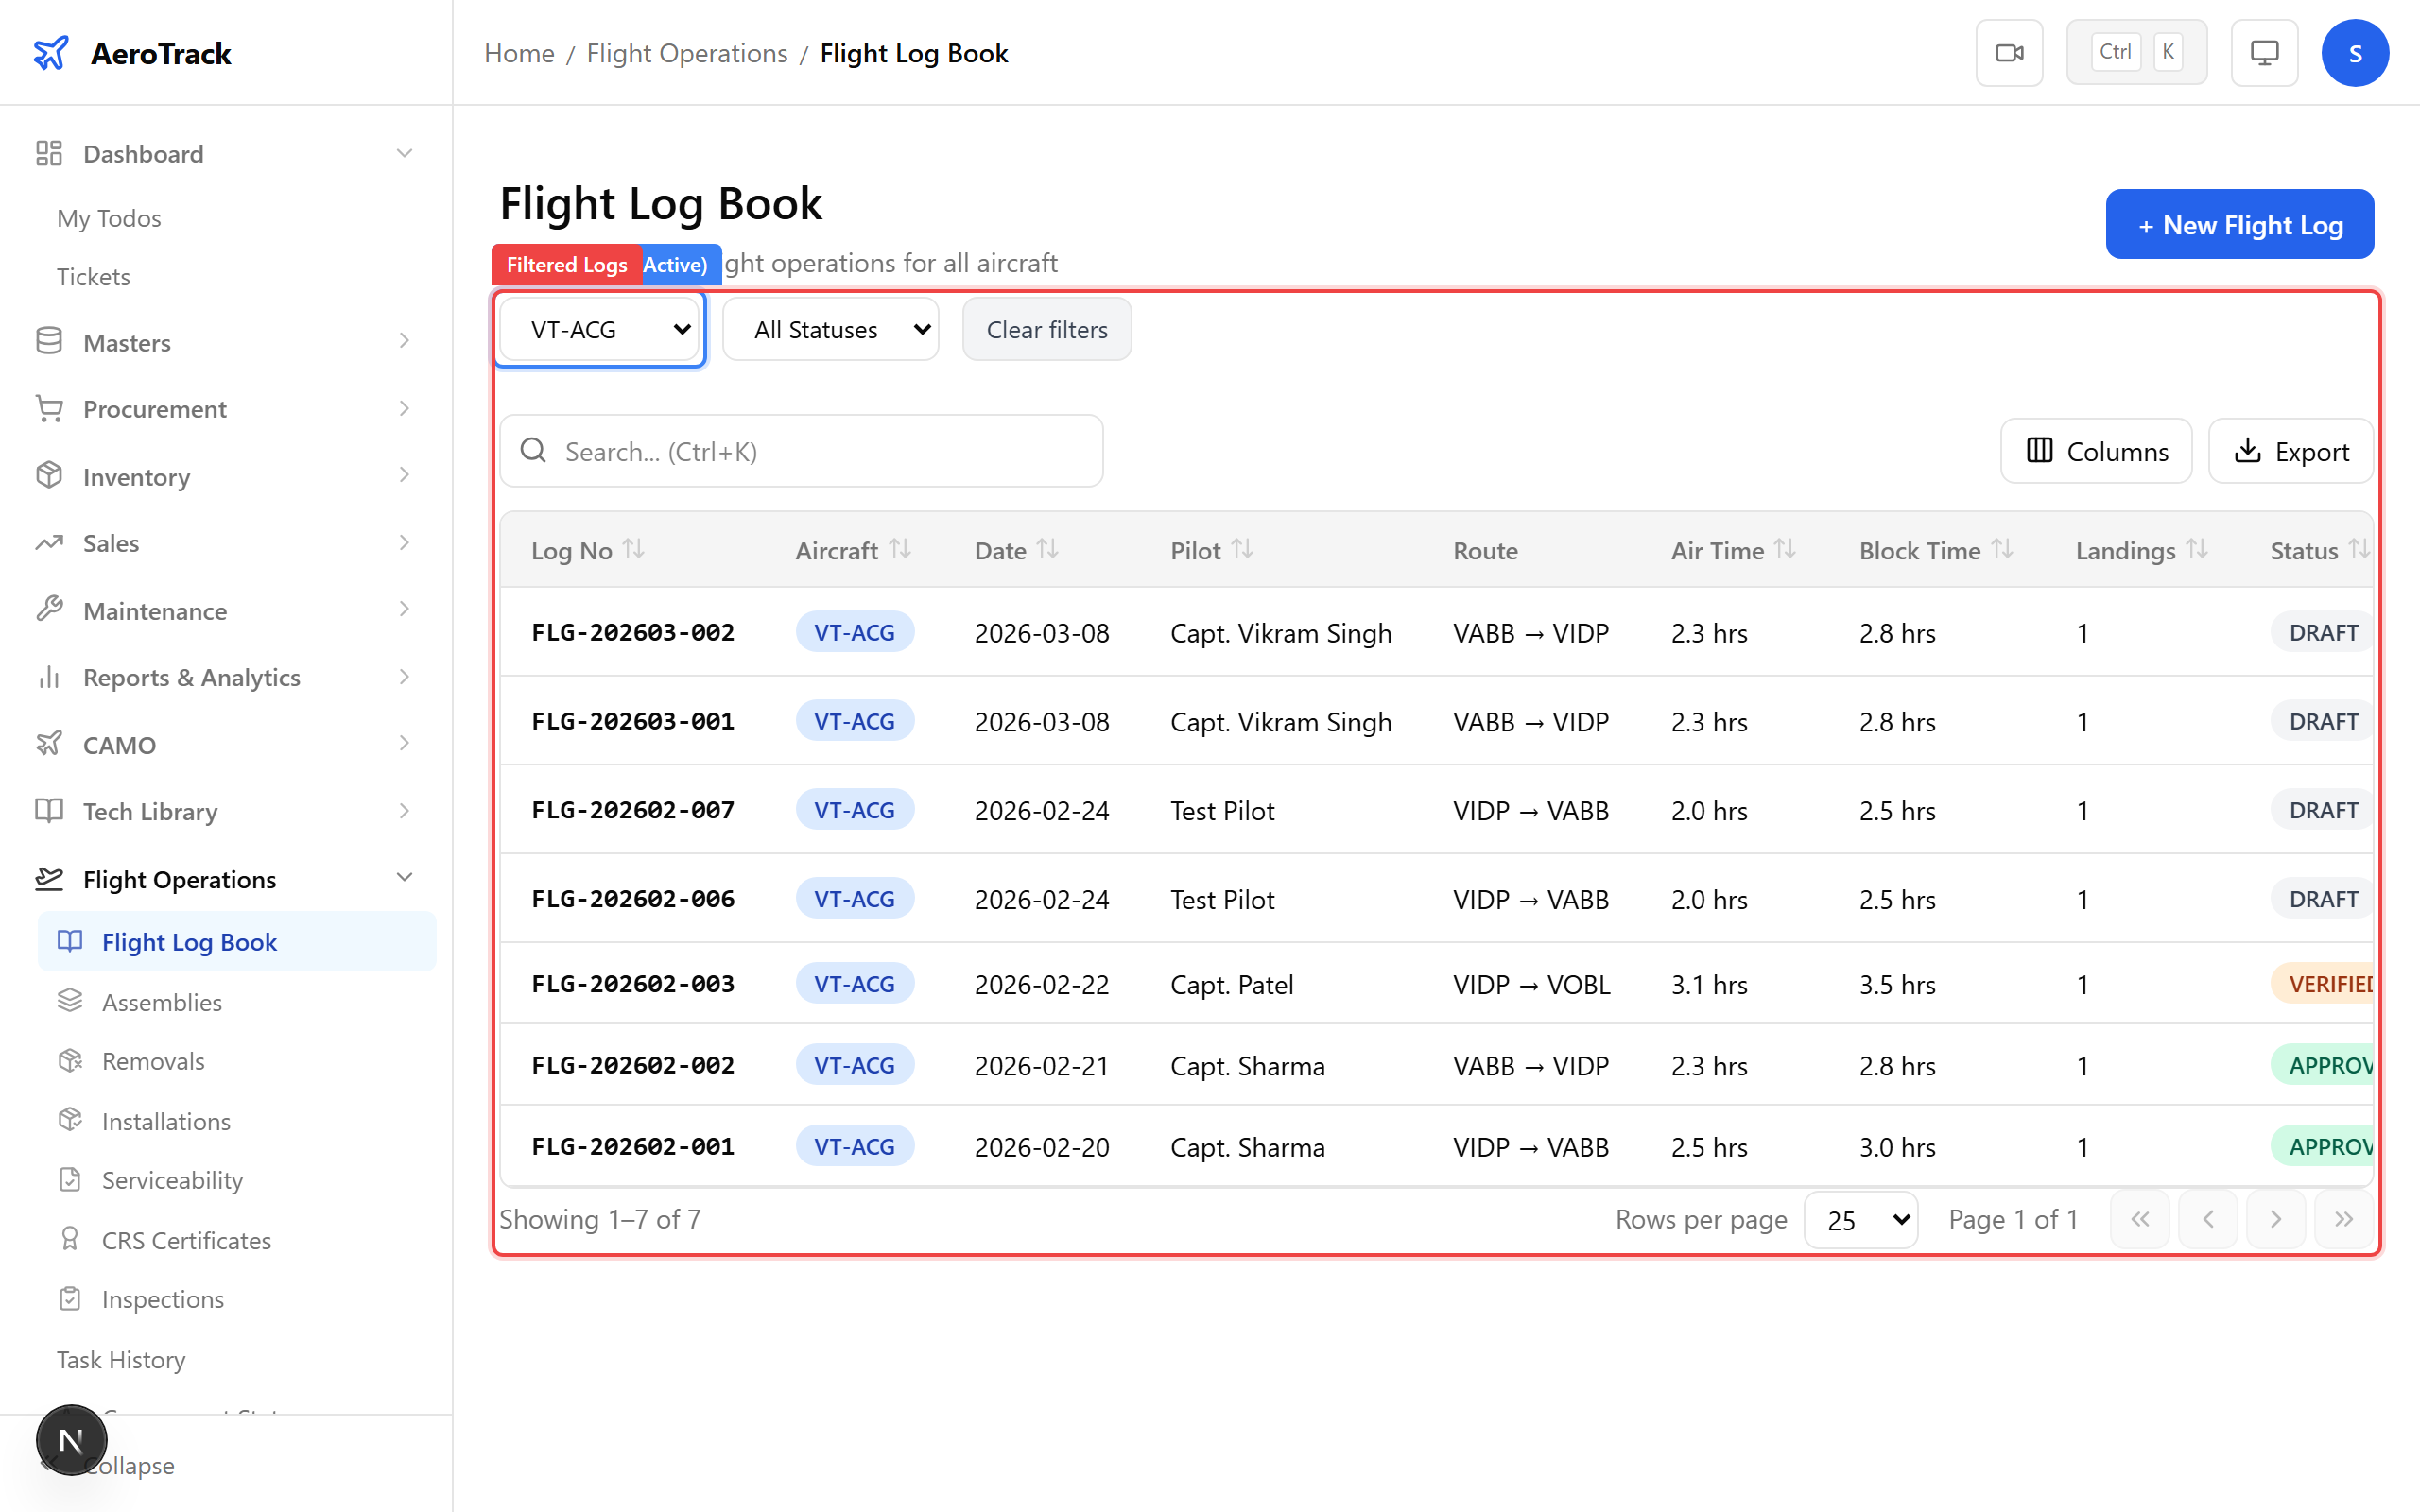Navigate to Home via the breadcrumb
The image size is (2420, 1512).
[519, 53]
